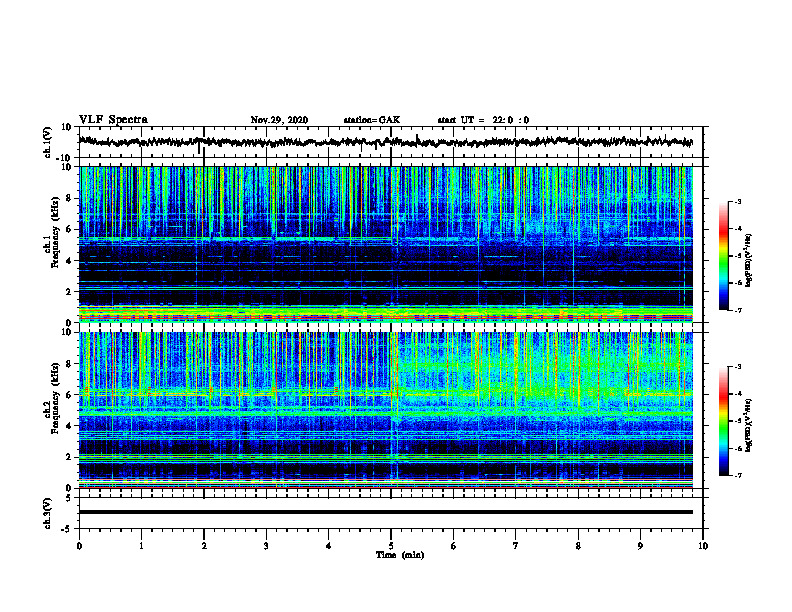
Task: Click the '7' tick label on time axis
Action: pos(516,546)
